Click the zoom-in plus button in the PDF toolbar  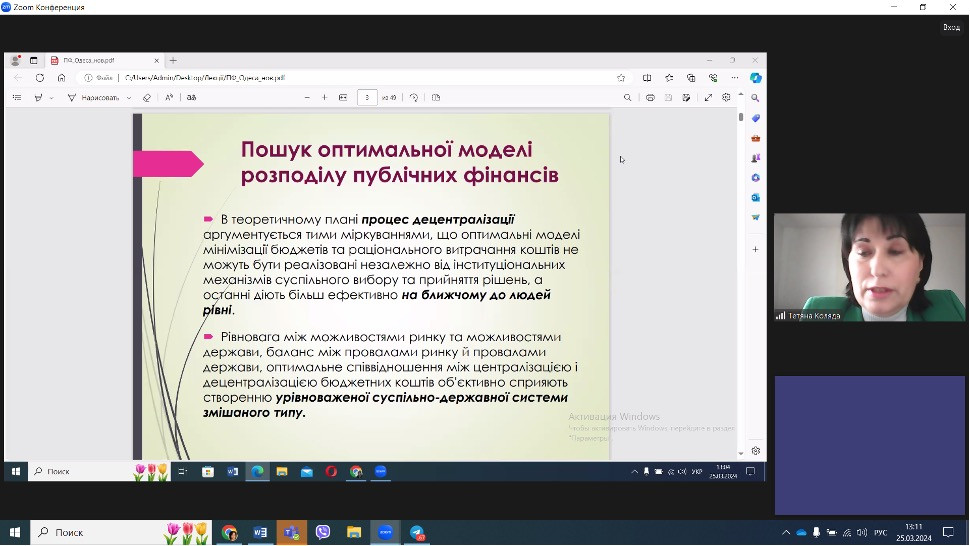[324, 98]
